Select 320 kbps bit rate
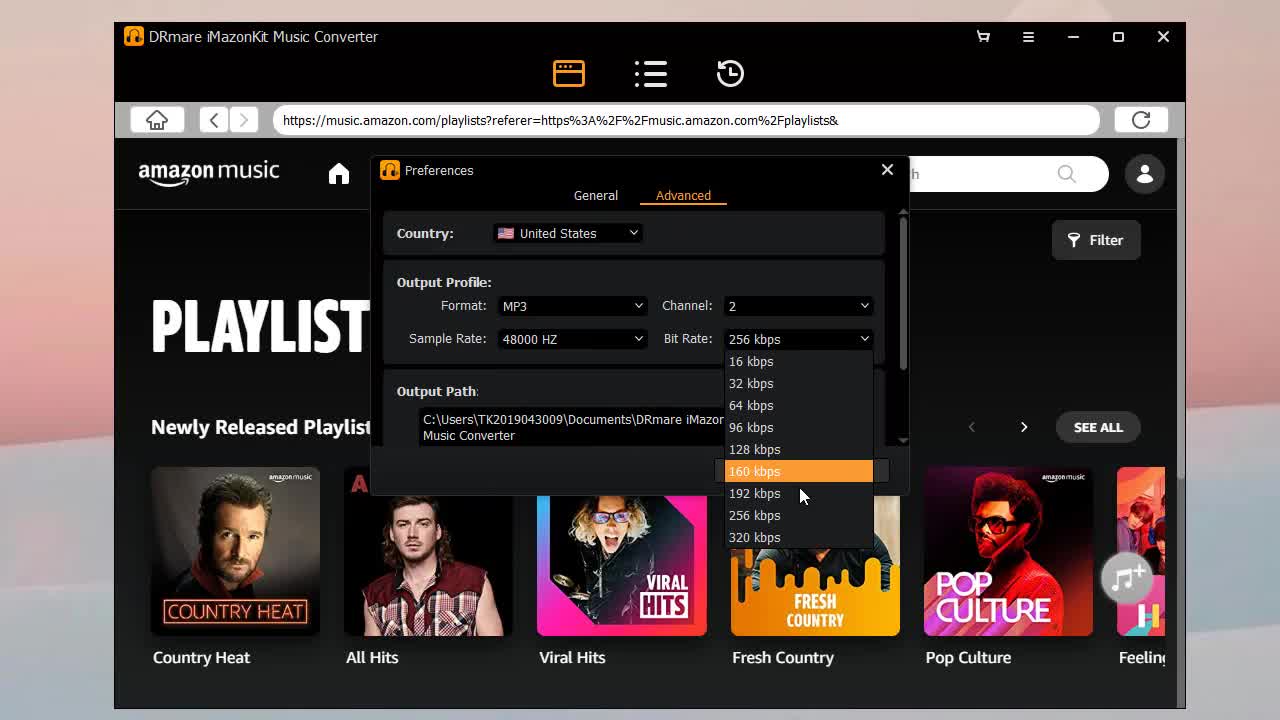The height and width of the screenshot is (720, 1280). pos(798,538)
